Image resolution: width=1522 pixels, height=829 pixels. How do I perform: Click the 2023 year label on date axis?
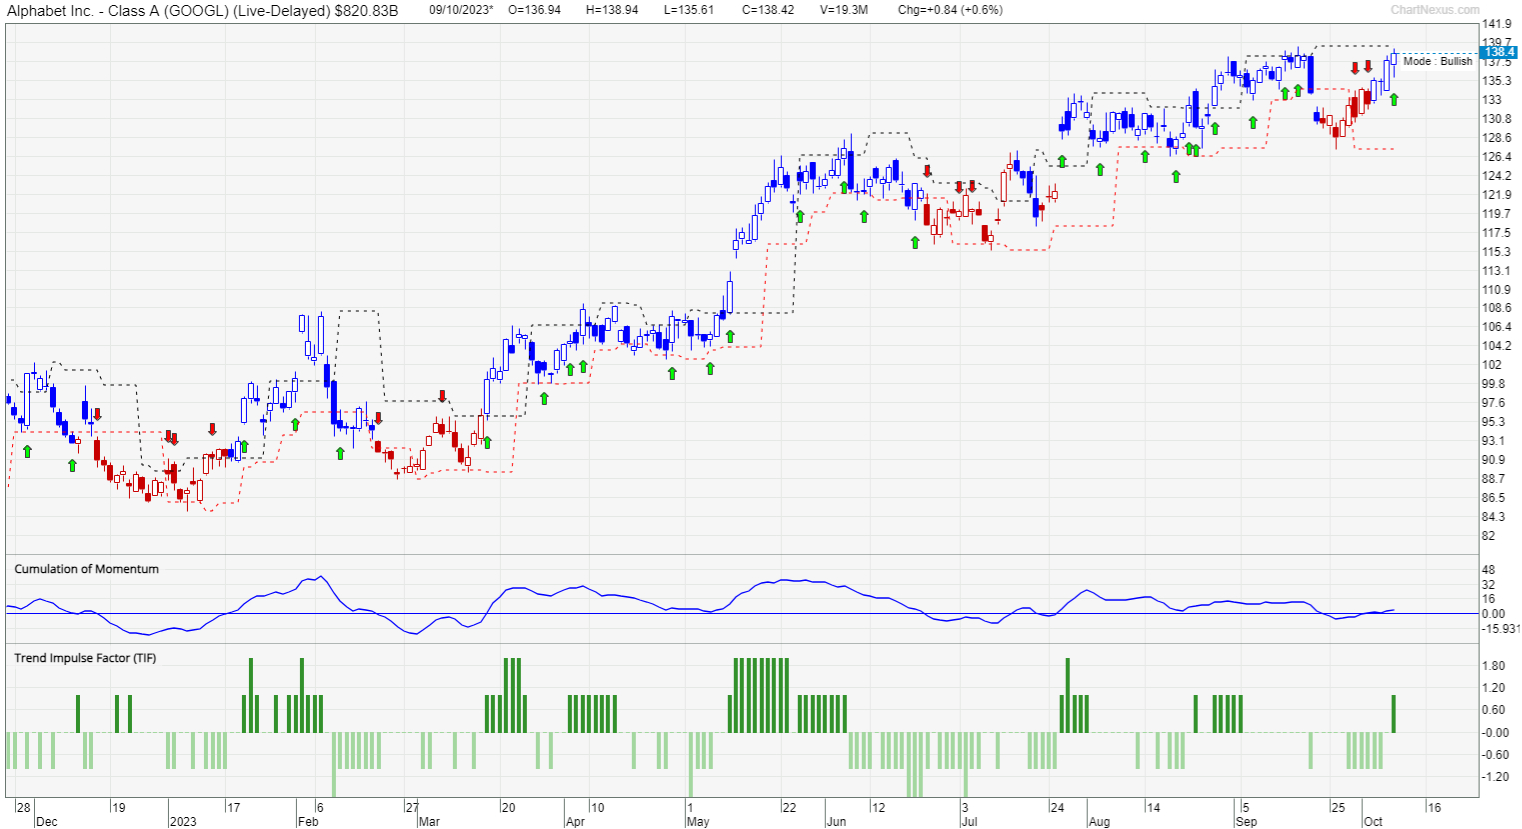tap(183, 822)
